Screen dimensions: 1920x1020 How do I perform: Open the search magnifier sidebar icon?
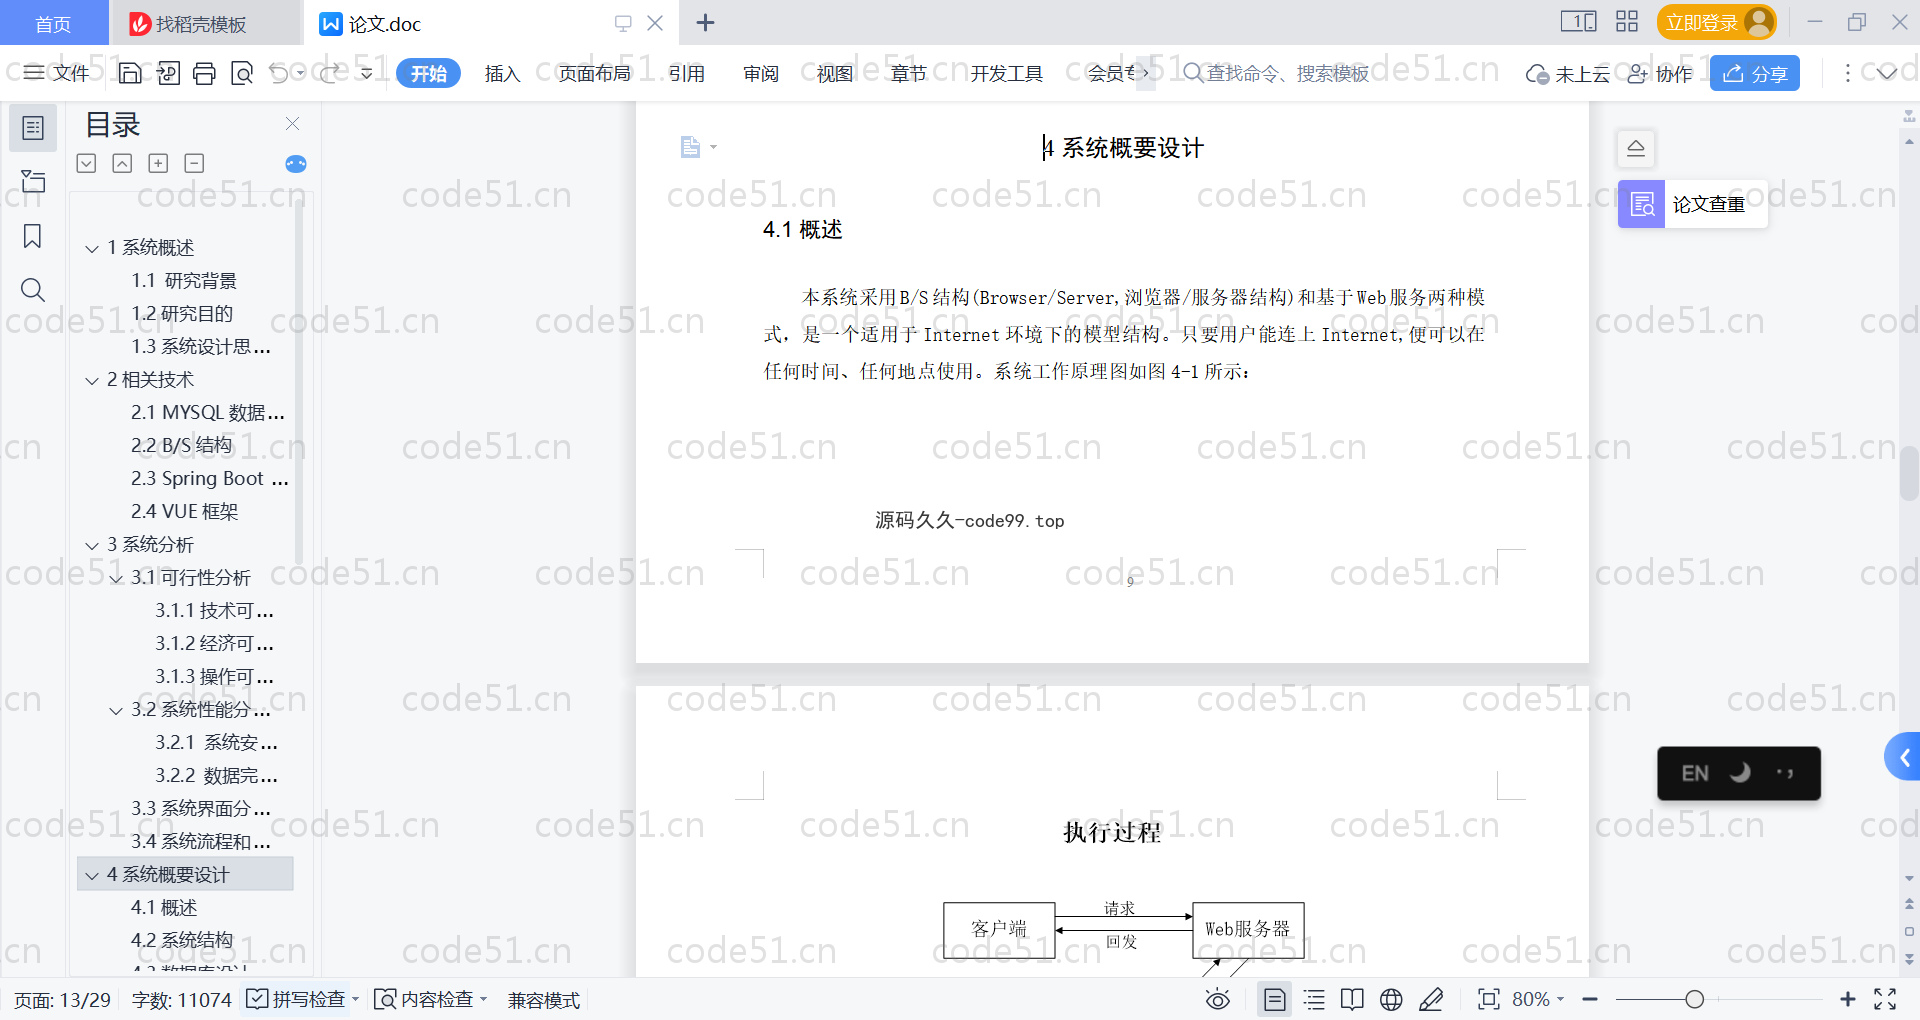click(x=33, y=290)
